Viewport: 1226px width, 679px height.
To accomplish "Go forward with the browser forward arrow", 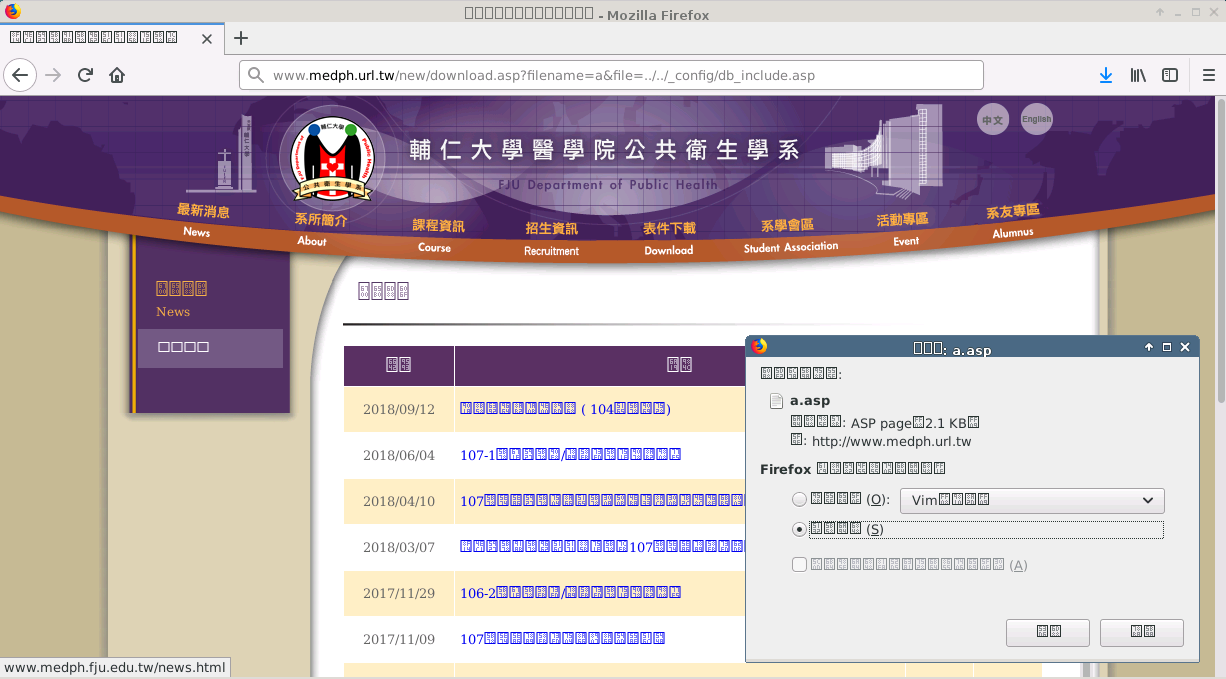I will [x=53, y=75].
